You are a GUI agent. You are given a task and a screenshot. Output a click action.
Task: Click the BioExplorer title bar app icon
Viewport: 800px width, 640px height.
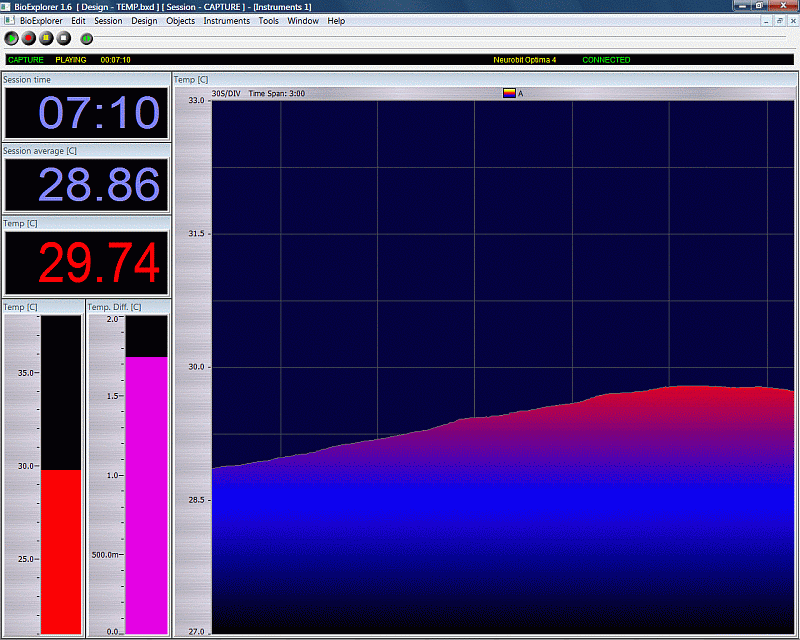click(6, 7)
